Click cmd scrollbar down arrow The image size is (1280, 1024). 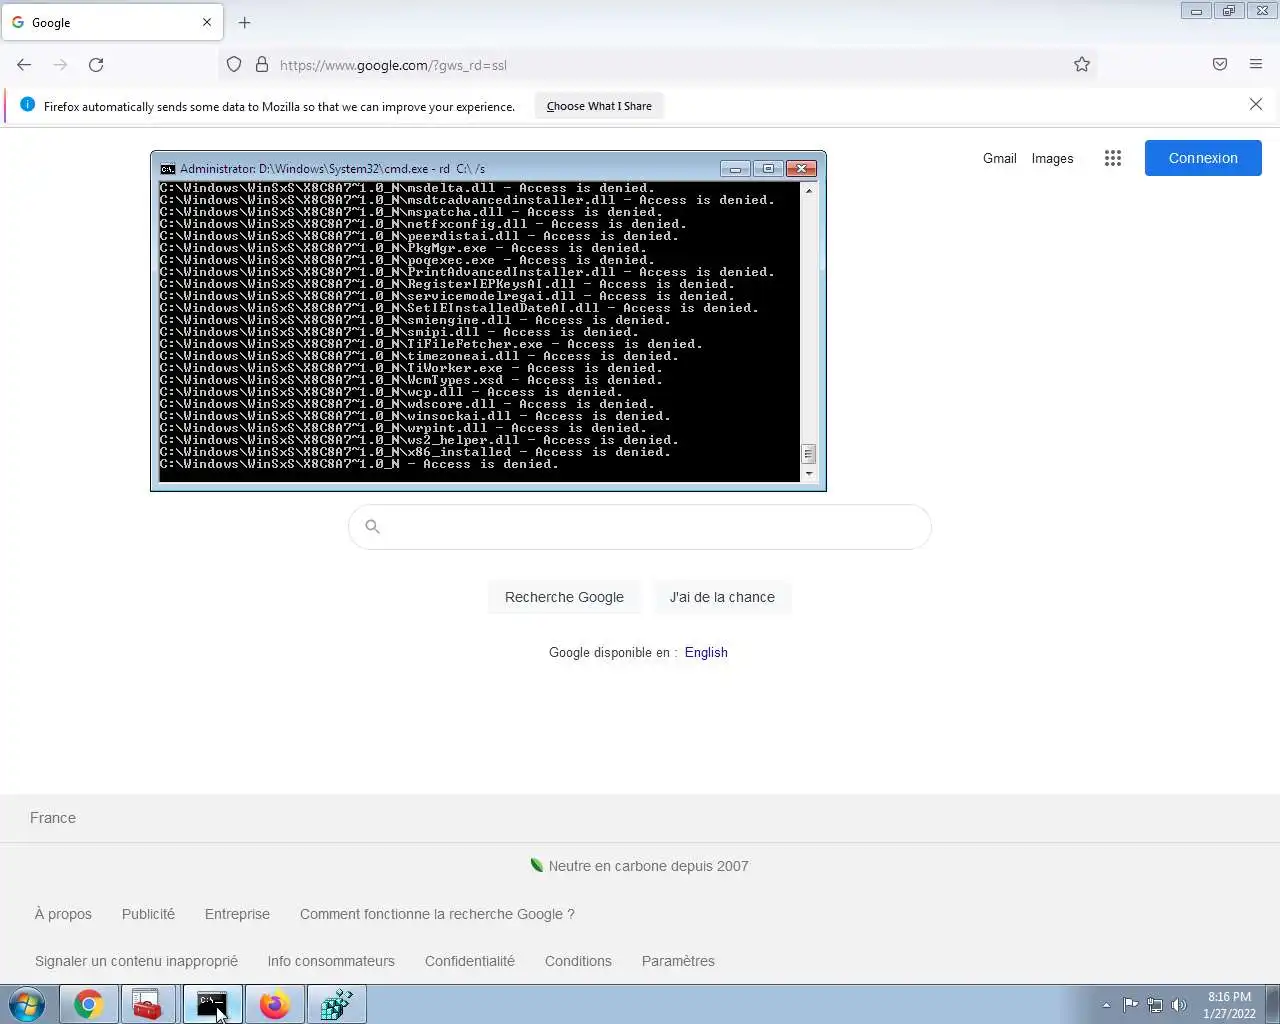[x=809, y=474]
